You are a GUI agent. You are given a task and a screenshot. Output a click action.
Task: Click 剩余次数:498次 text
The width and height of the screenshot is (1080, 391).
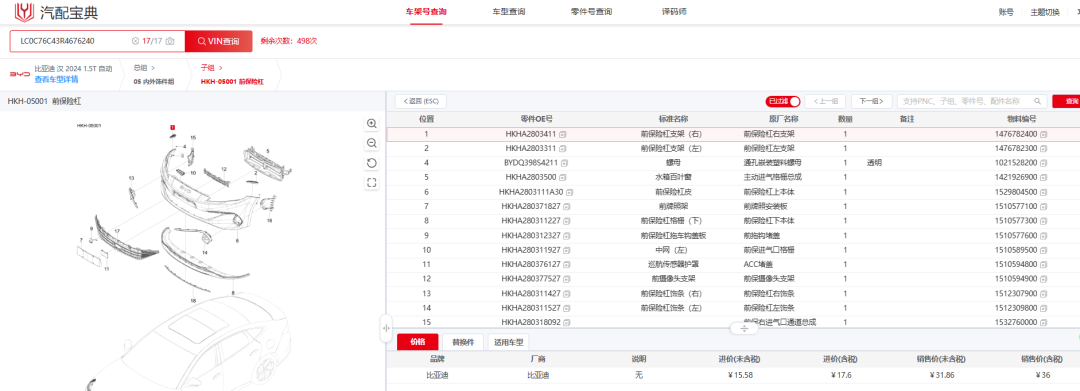pyautogui.click(x=289, y=41)
